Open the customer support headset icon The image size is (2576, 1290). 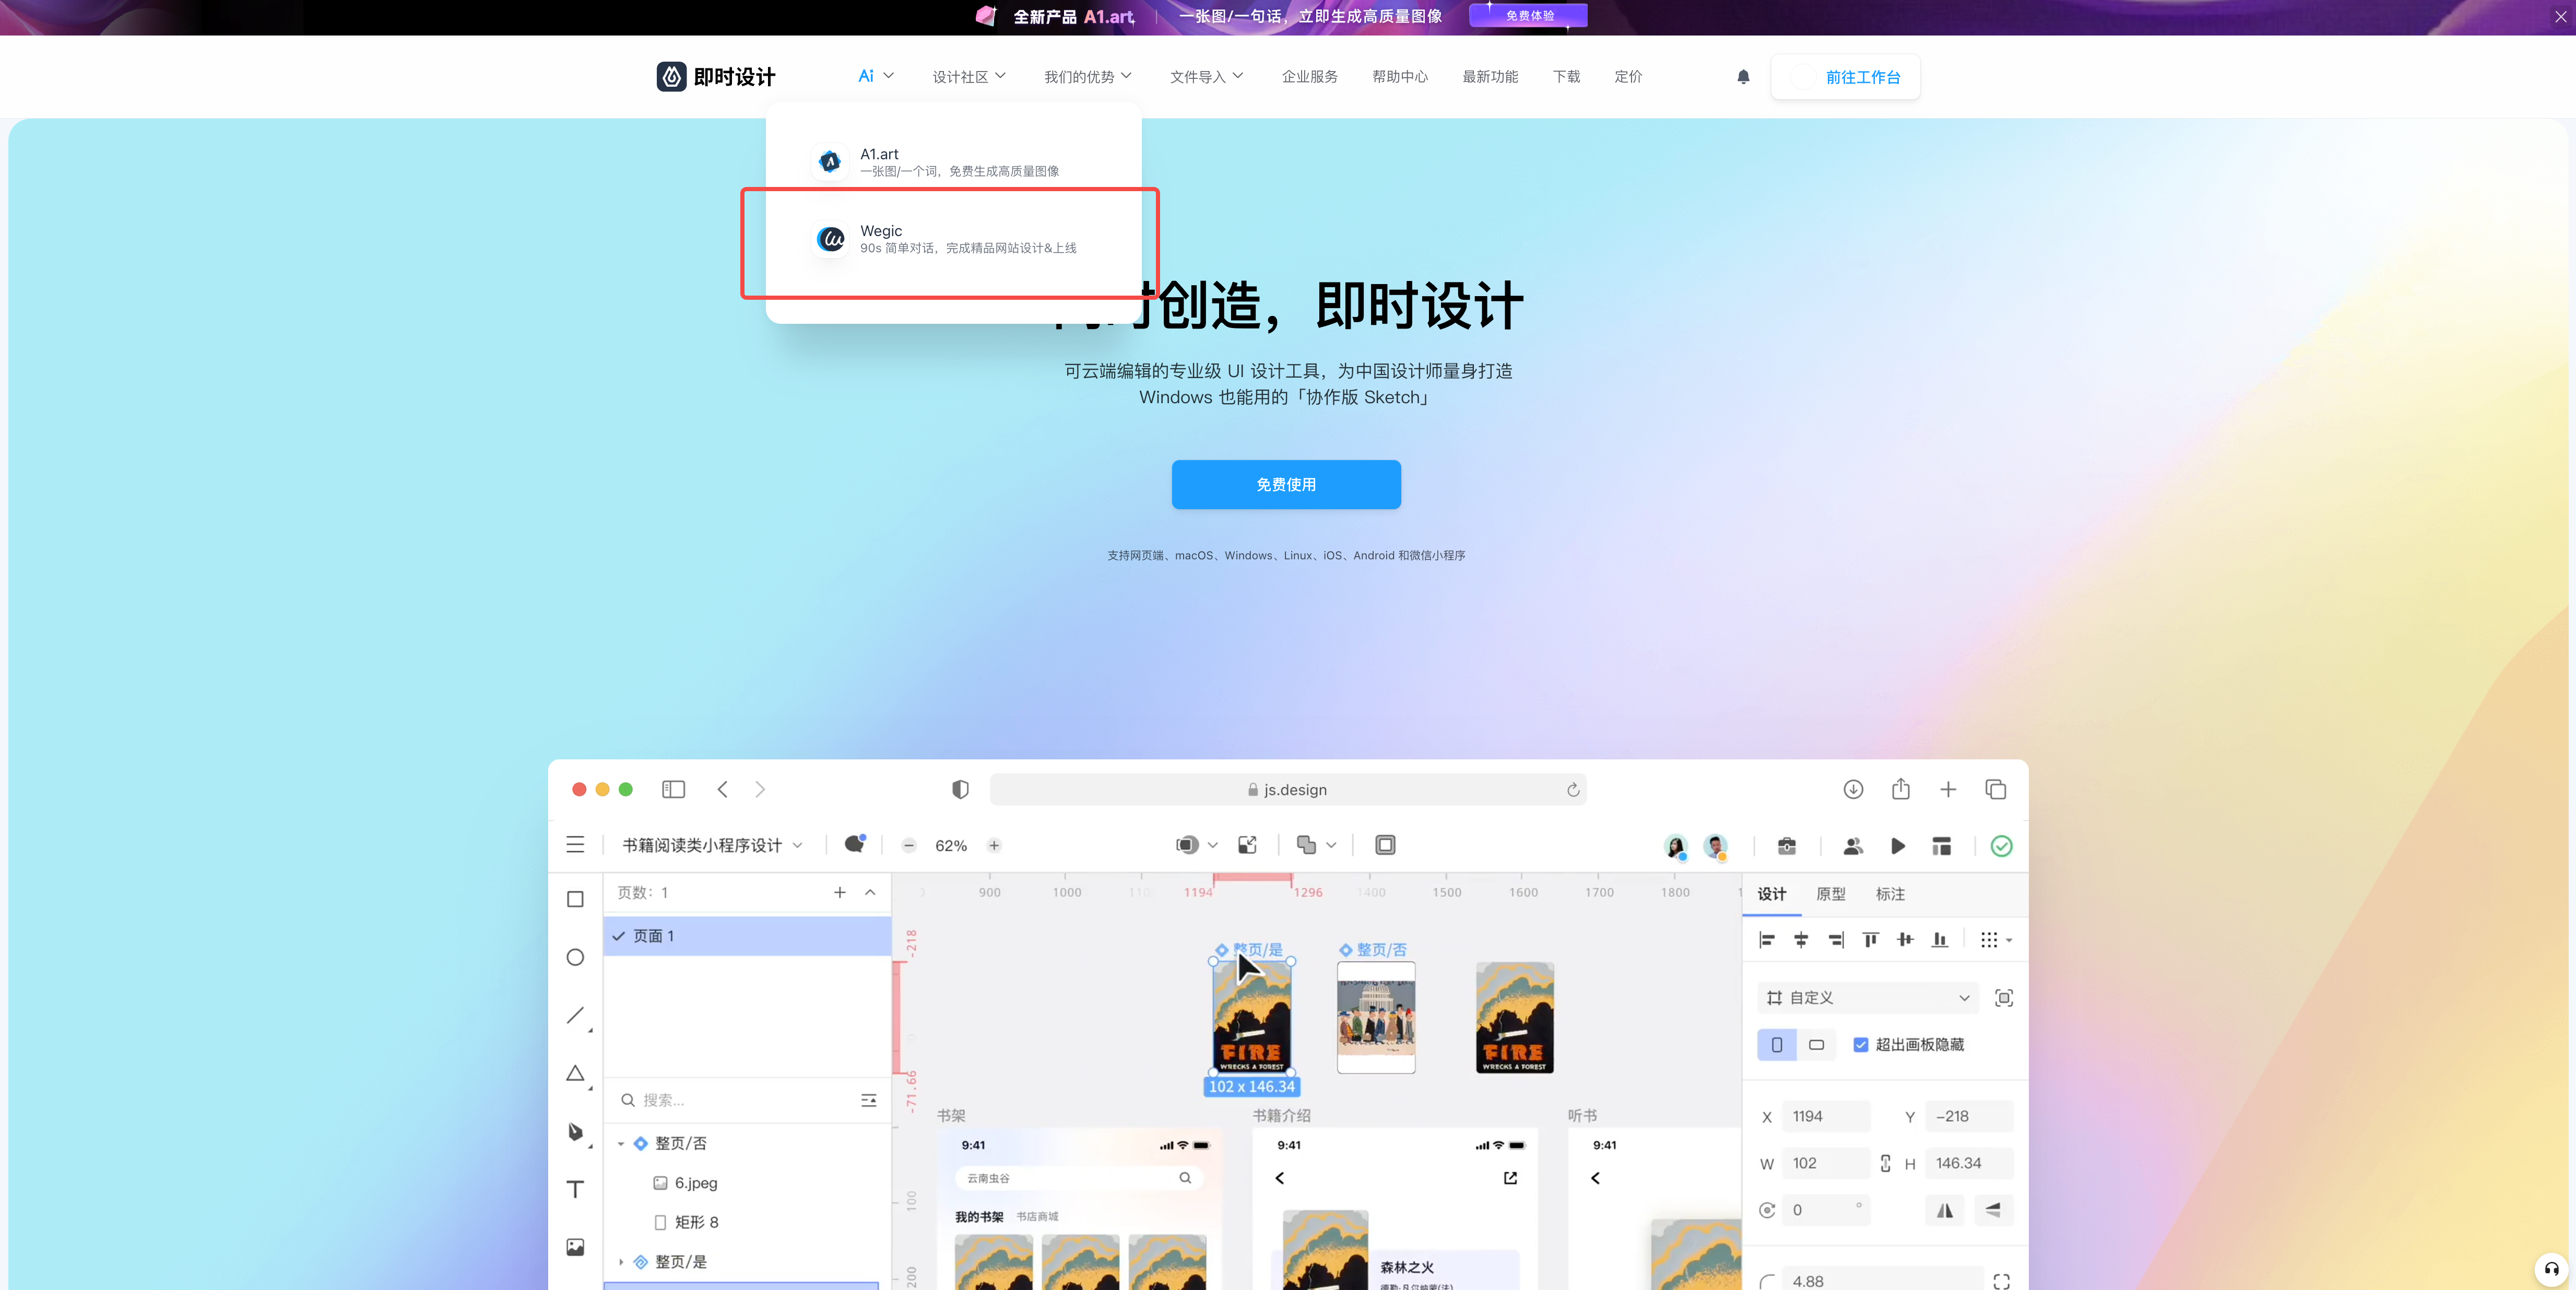tap(2551, 1269)
